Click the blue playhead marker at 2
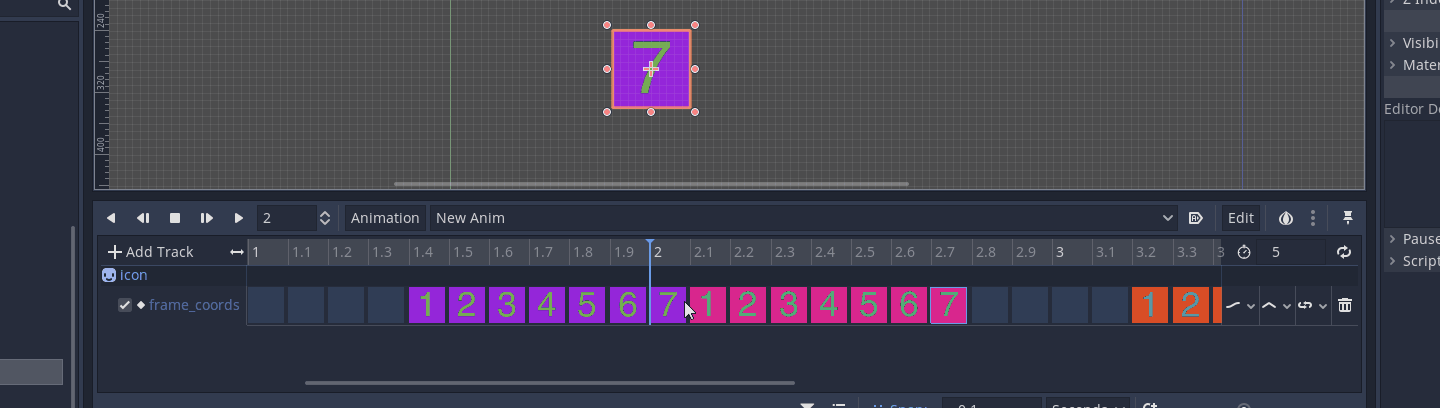 point(650,244)
